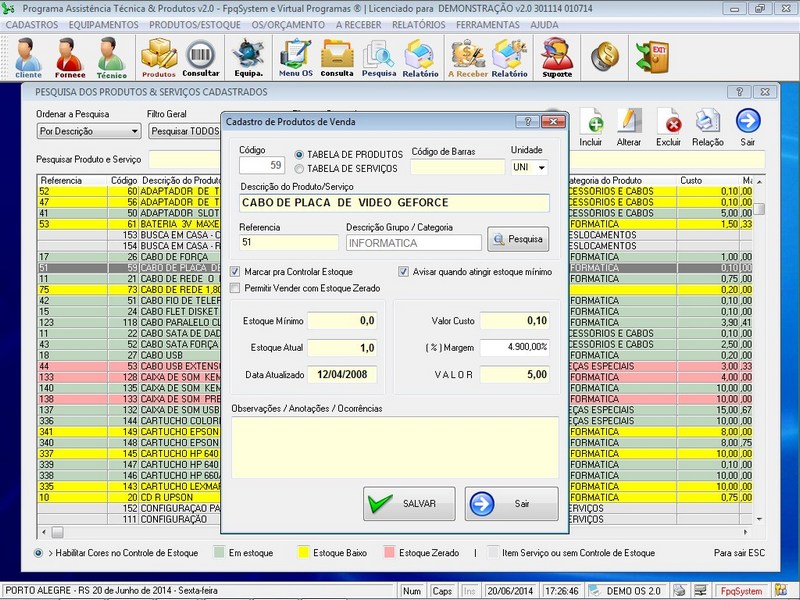800x600 pixels.
Task: Click the Sair arrow icon in search window
Action: click(x=748, y=128)
